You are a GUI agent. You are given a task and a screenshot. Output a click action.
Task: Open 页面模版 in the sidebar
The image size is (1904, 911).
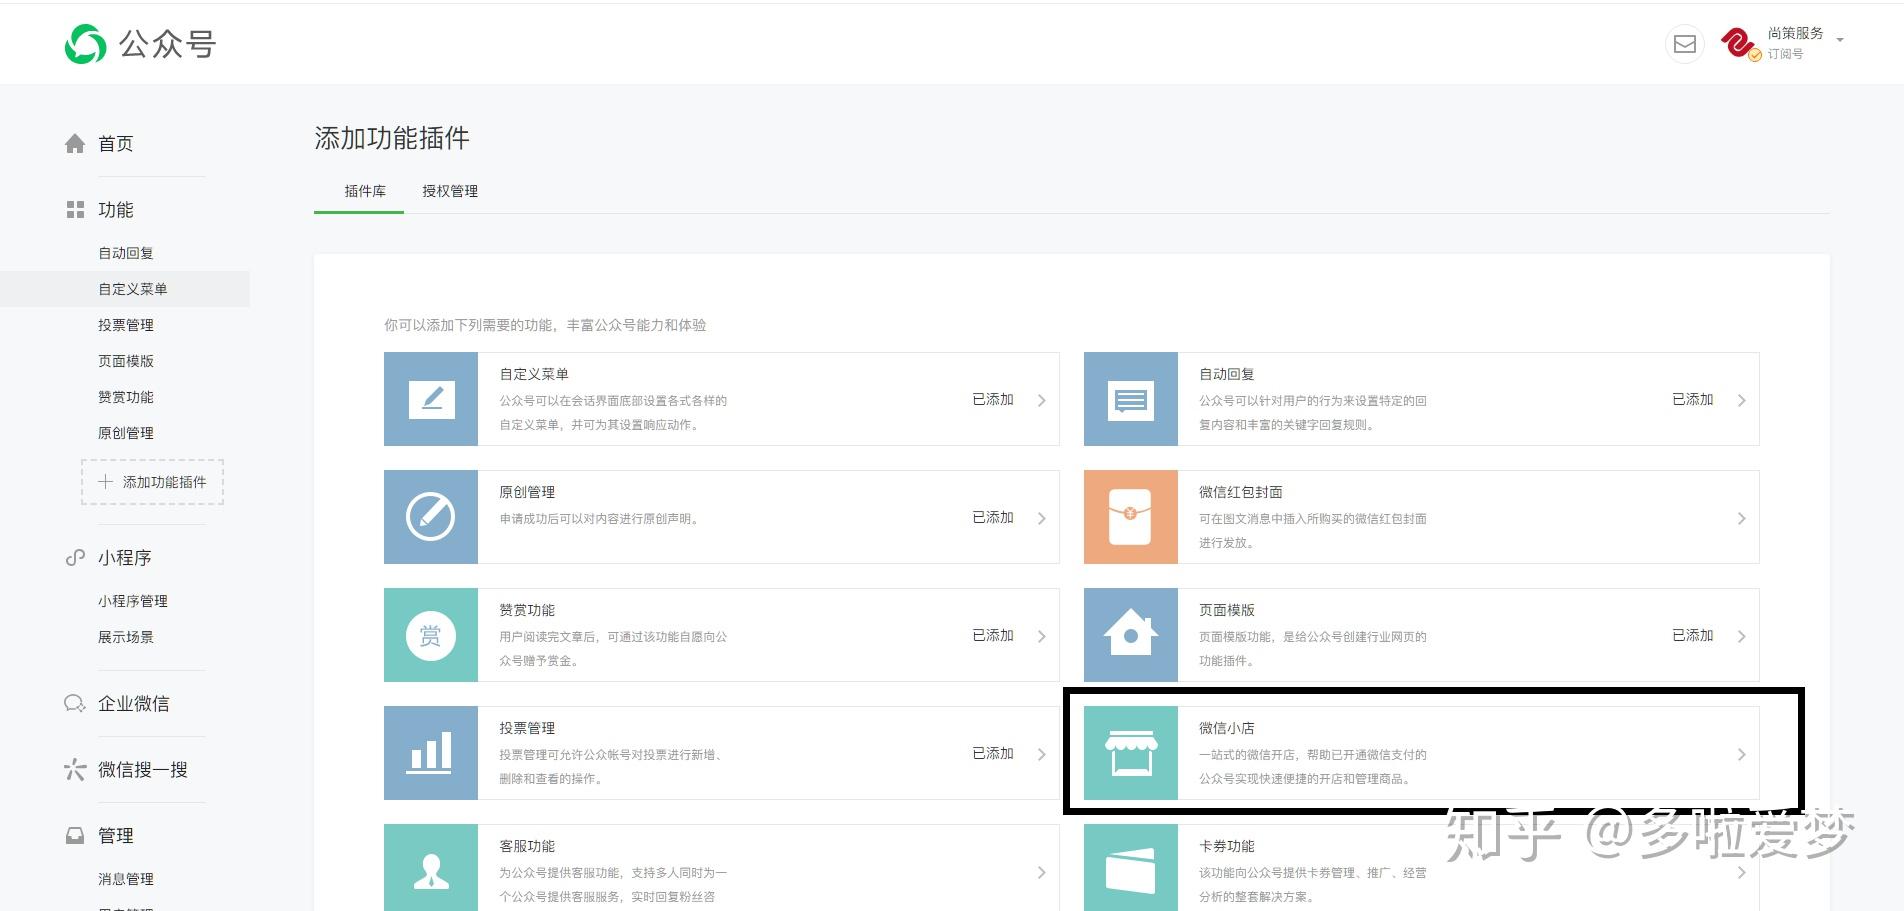coord(126,361)
